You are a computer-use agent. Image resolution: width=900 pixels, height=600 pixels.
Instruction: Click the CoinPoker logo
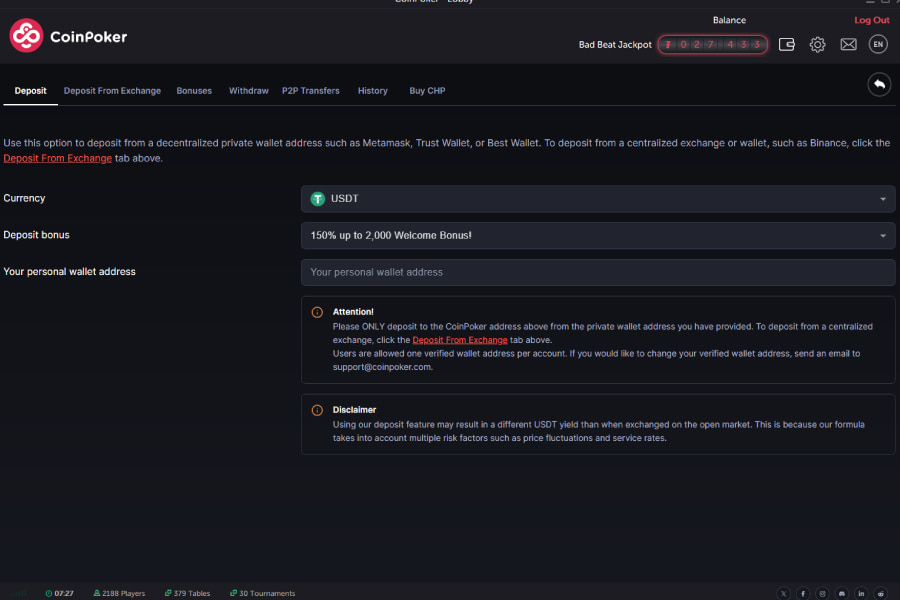point(68,37)
